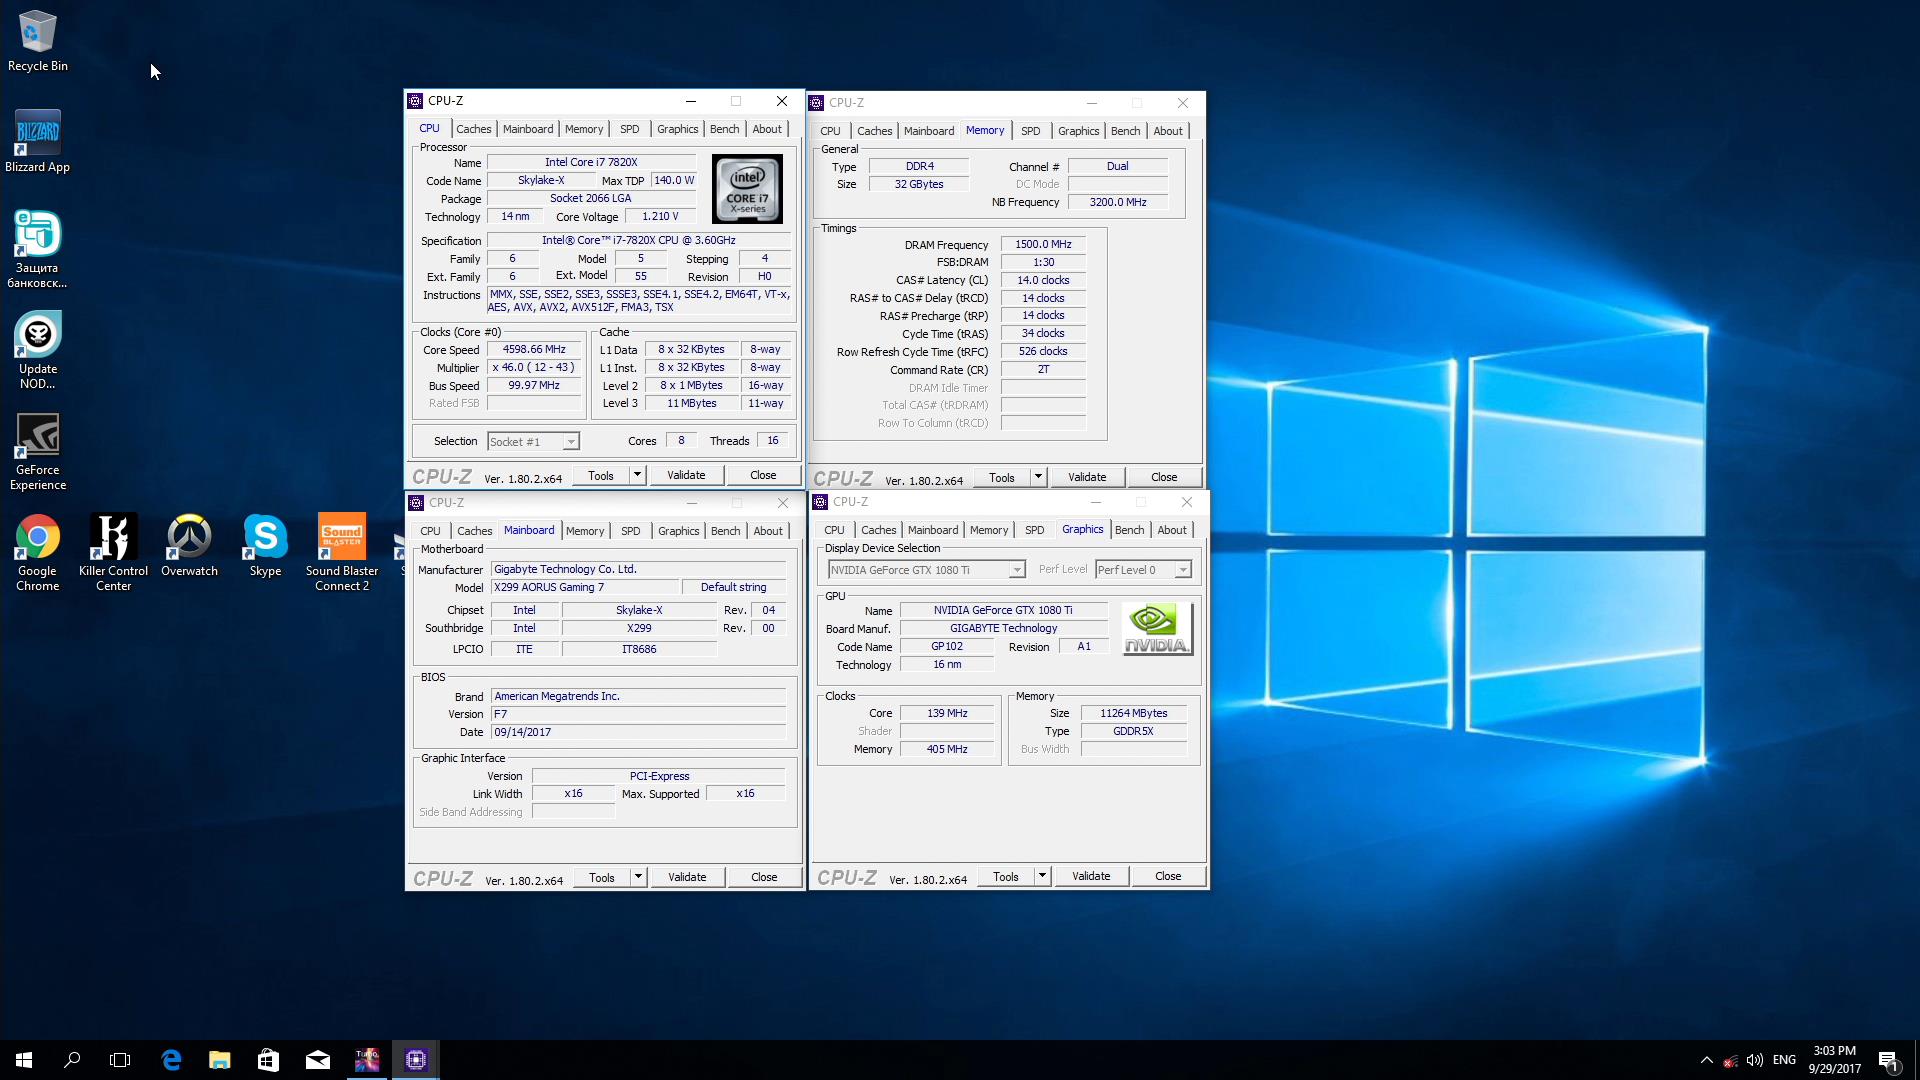The height and width of the screenshot is (1080, 1920).
Task: Open the Tools dropdown arrow in CPU window
Action: [x=638, y=475]
